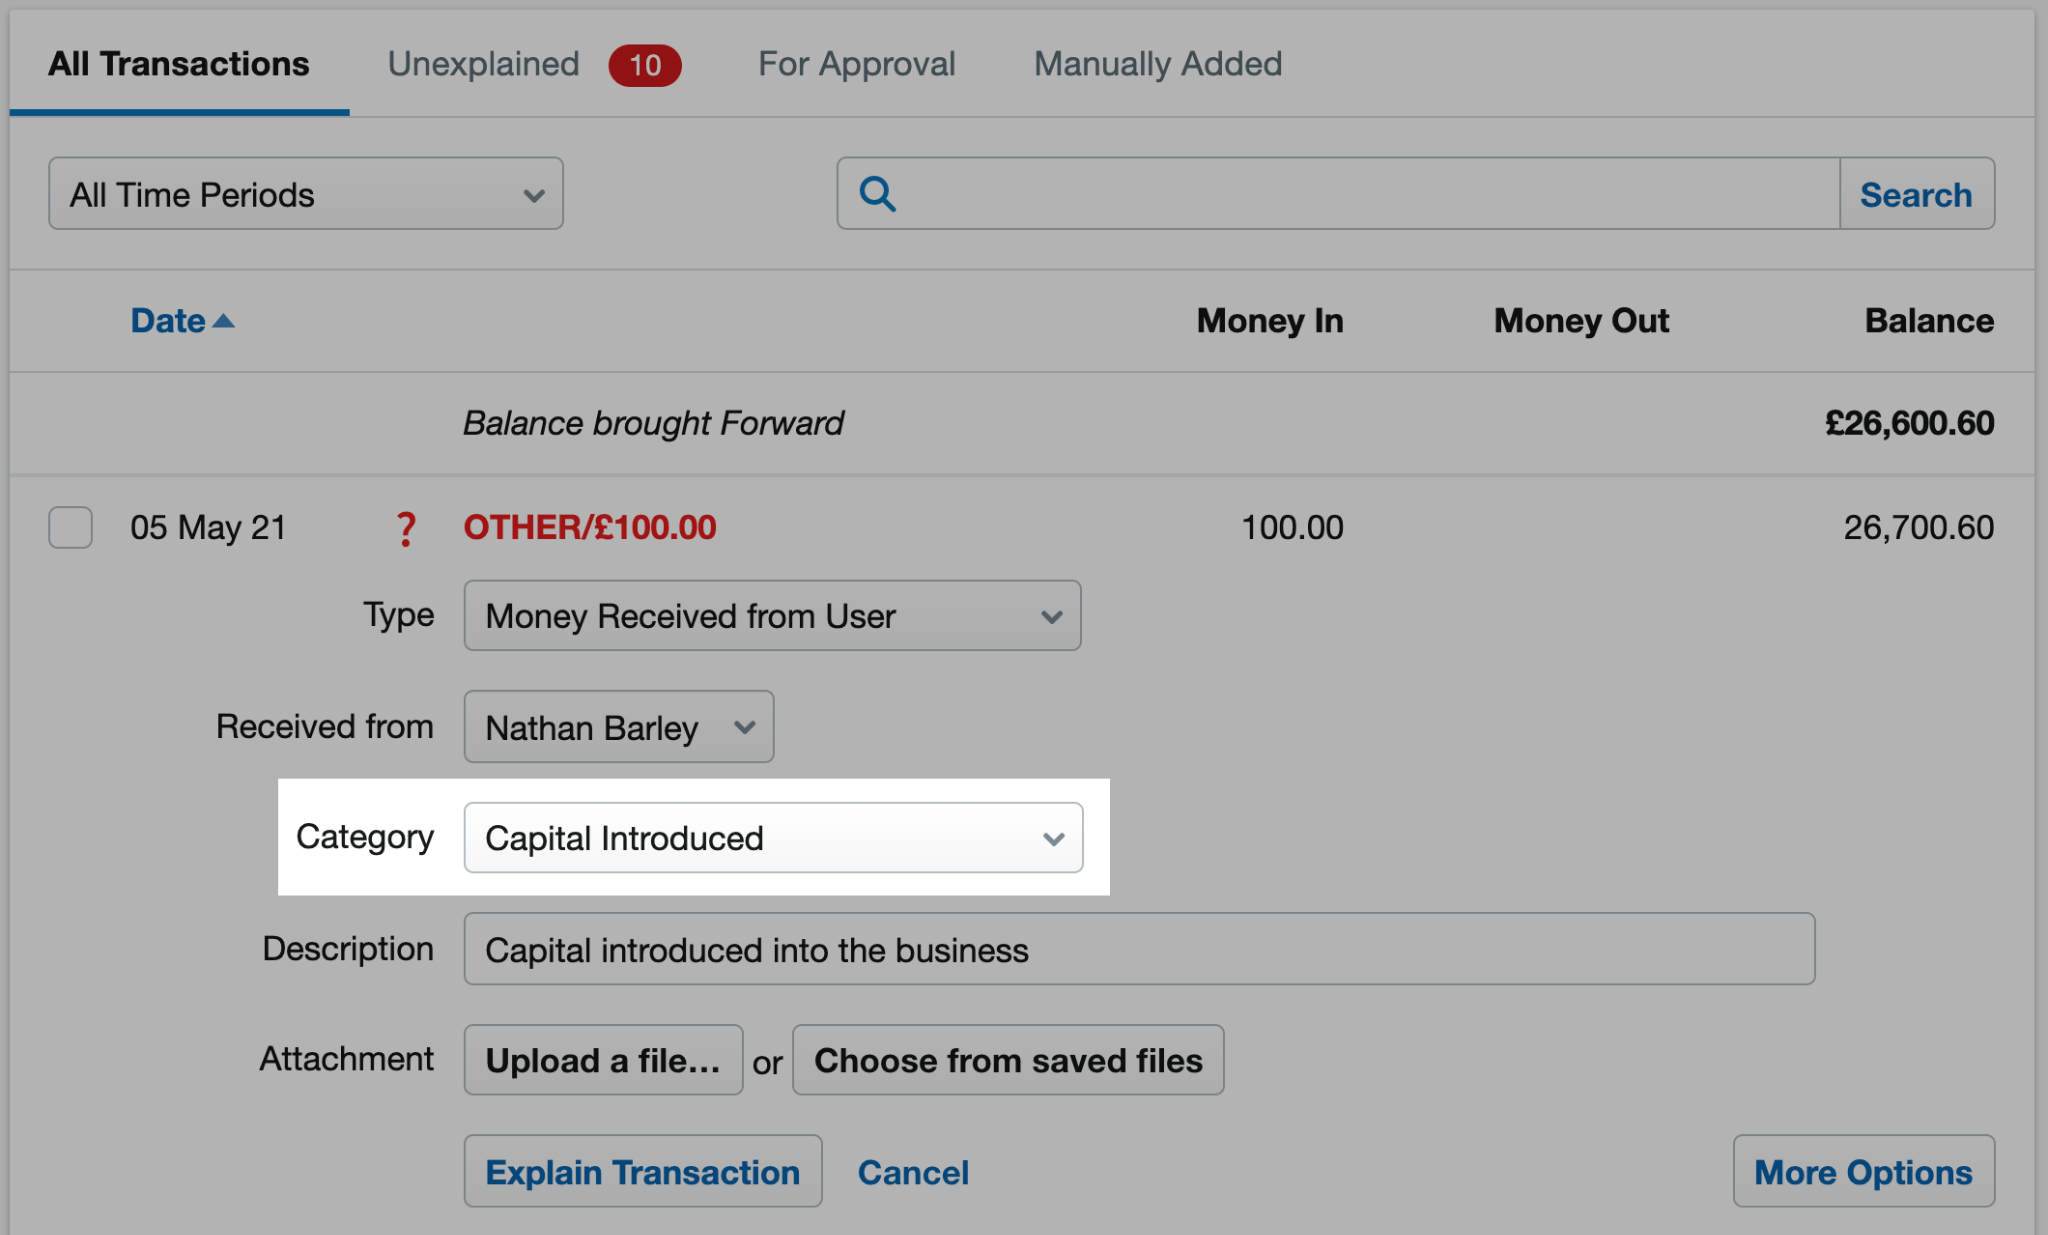This screenshot has height=1235, width=2048.
Task: Click Explain Transaction button
Action: point(643,1172)
